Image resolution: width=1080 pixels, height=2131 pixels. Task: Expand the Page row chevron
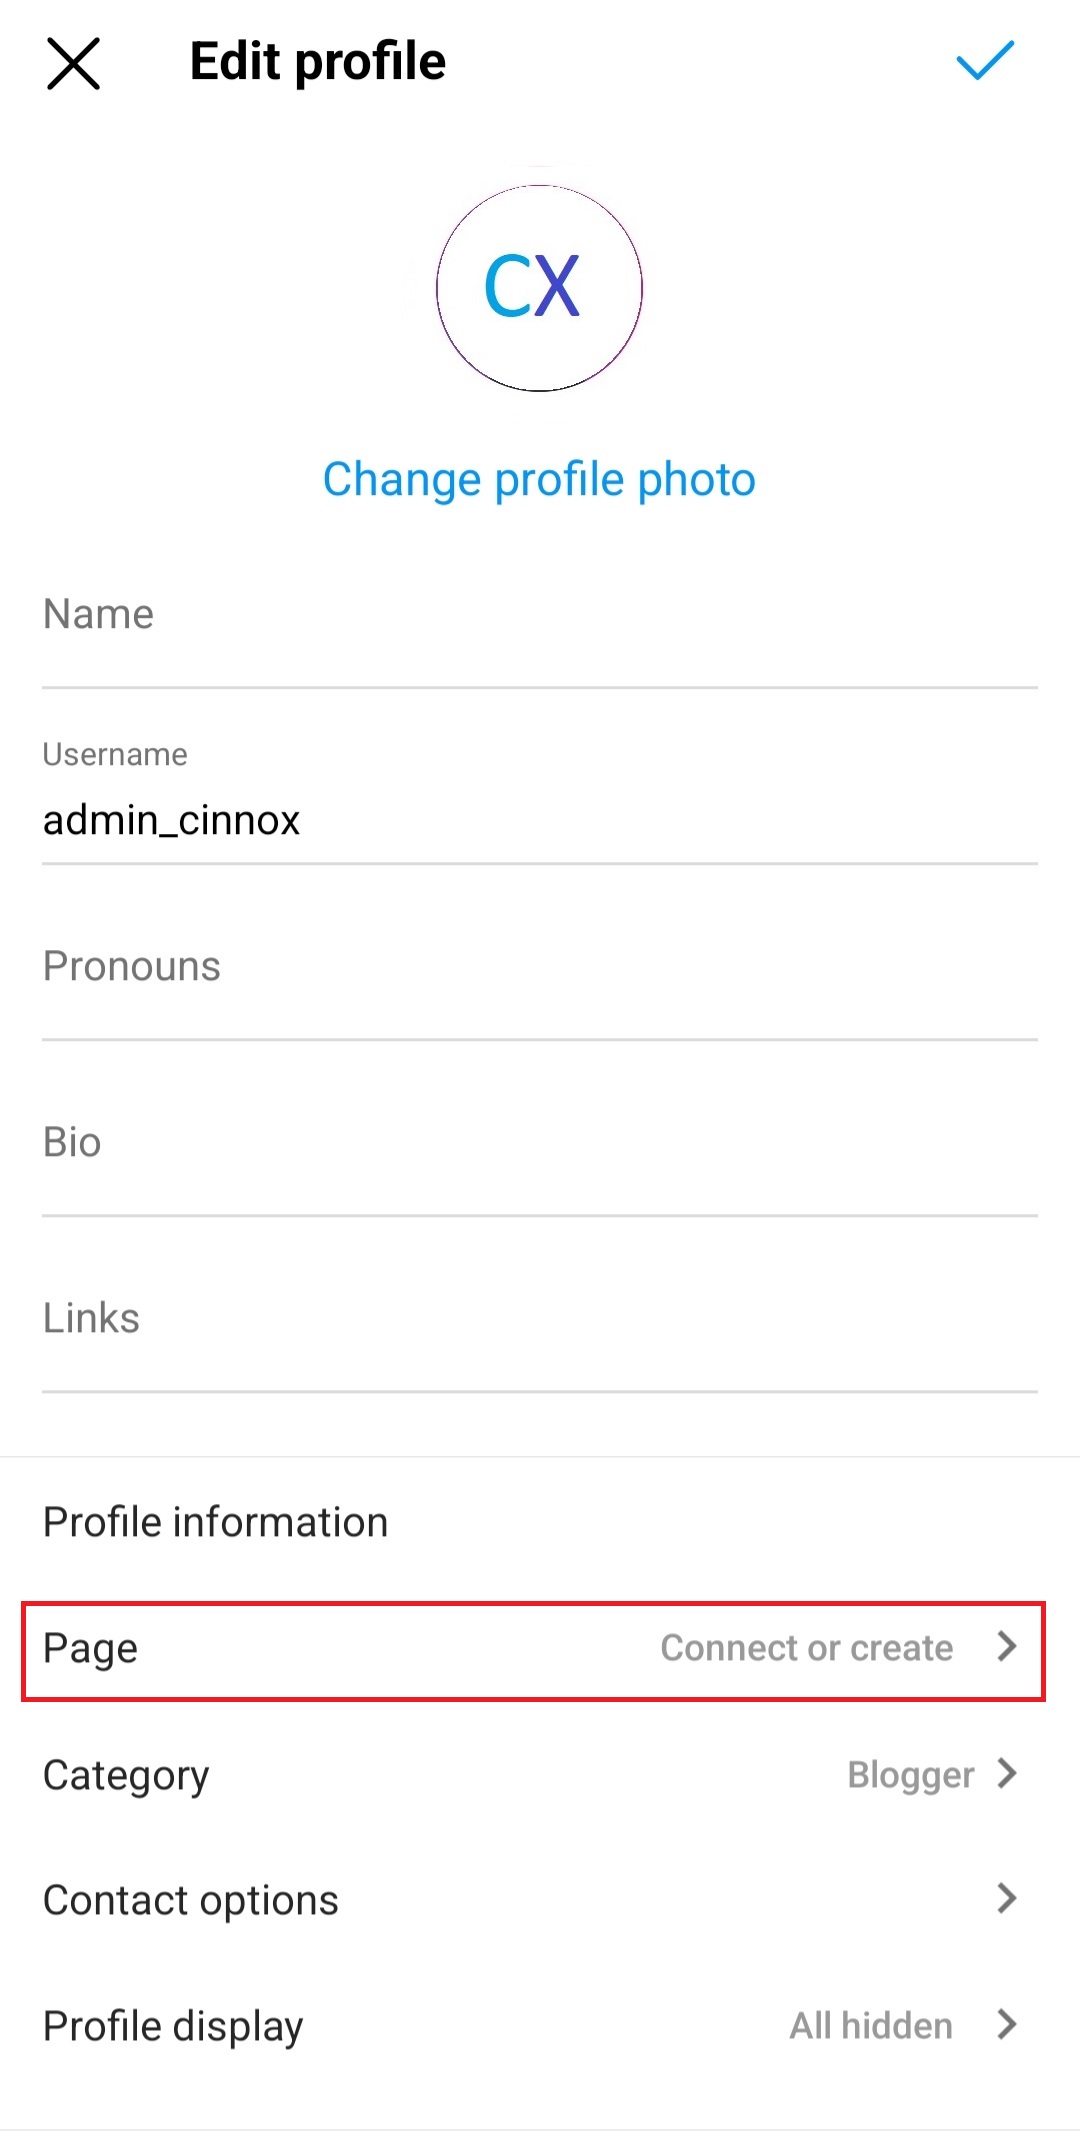tap(1007, 1647)
